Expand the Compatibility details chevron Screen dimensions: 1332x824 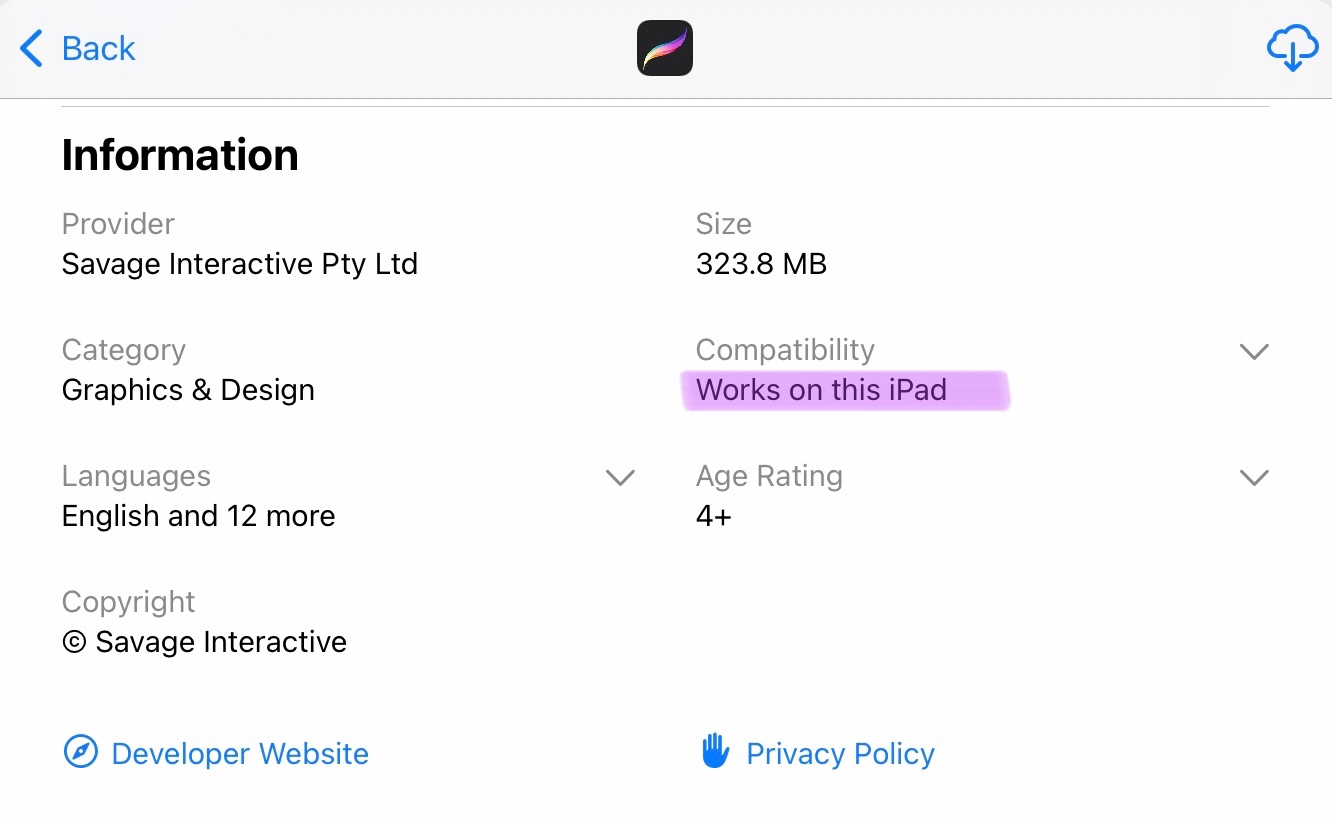point(1253,351)
